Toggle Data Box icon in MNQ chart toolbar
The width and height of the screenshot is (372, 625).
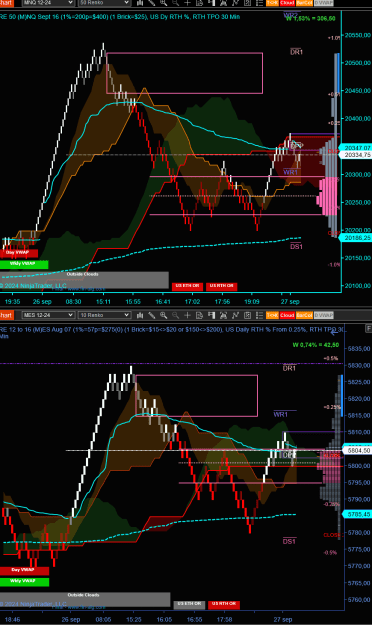[211, 3]
